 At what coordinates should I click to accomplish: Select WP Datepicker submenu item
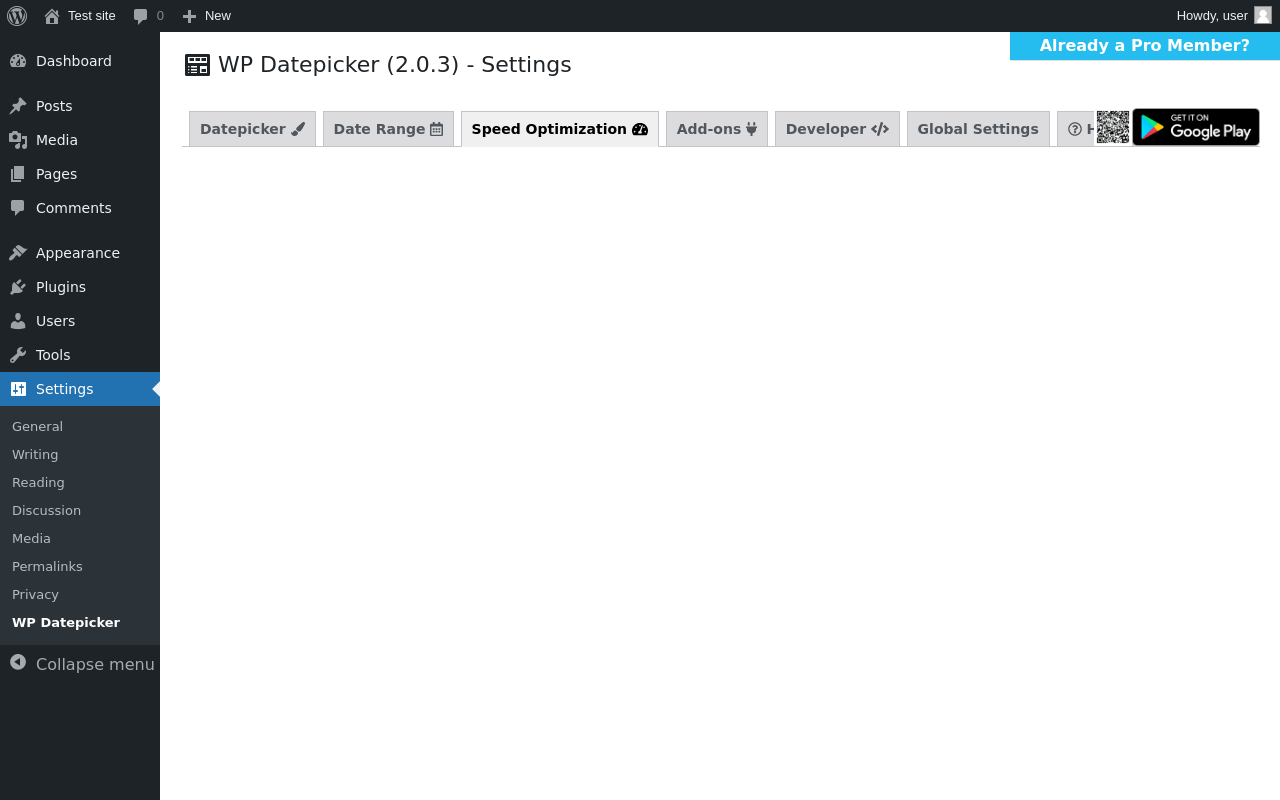coord(80,622)
